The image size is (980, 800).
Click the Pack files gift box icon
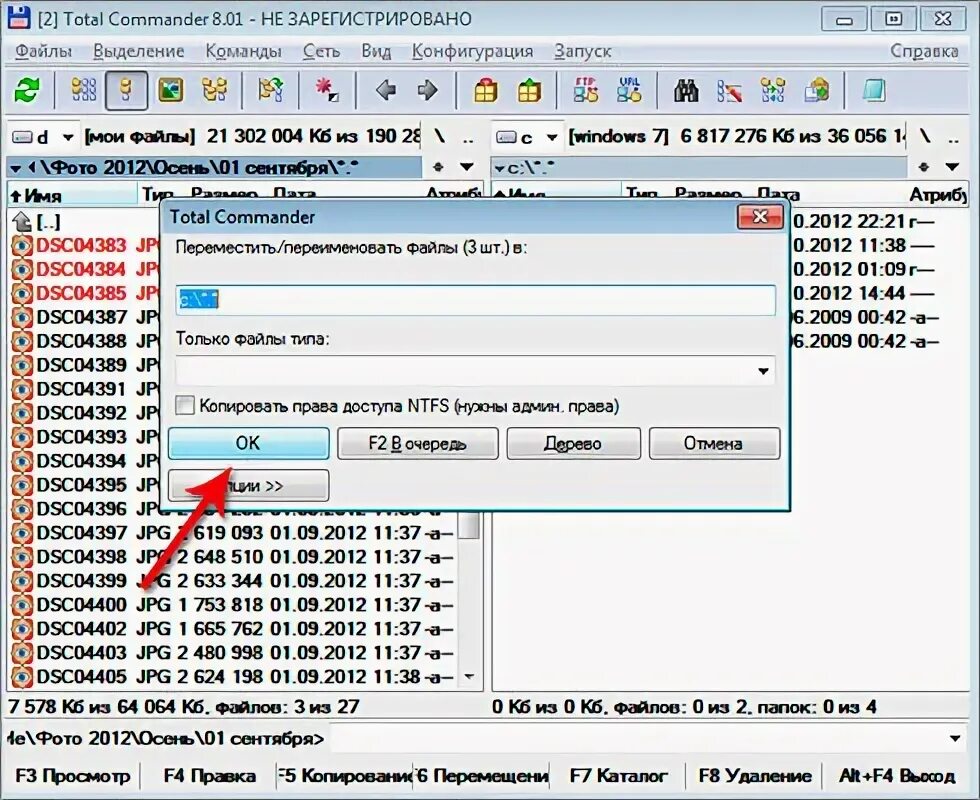(486, 91)
